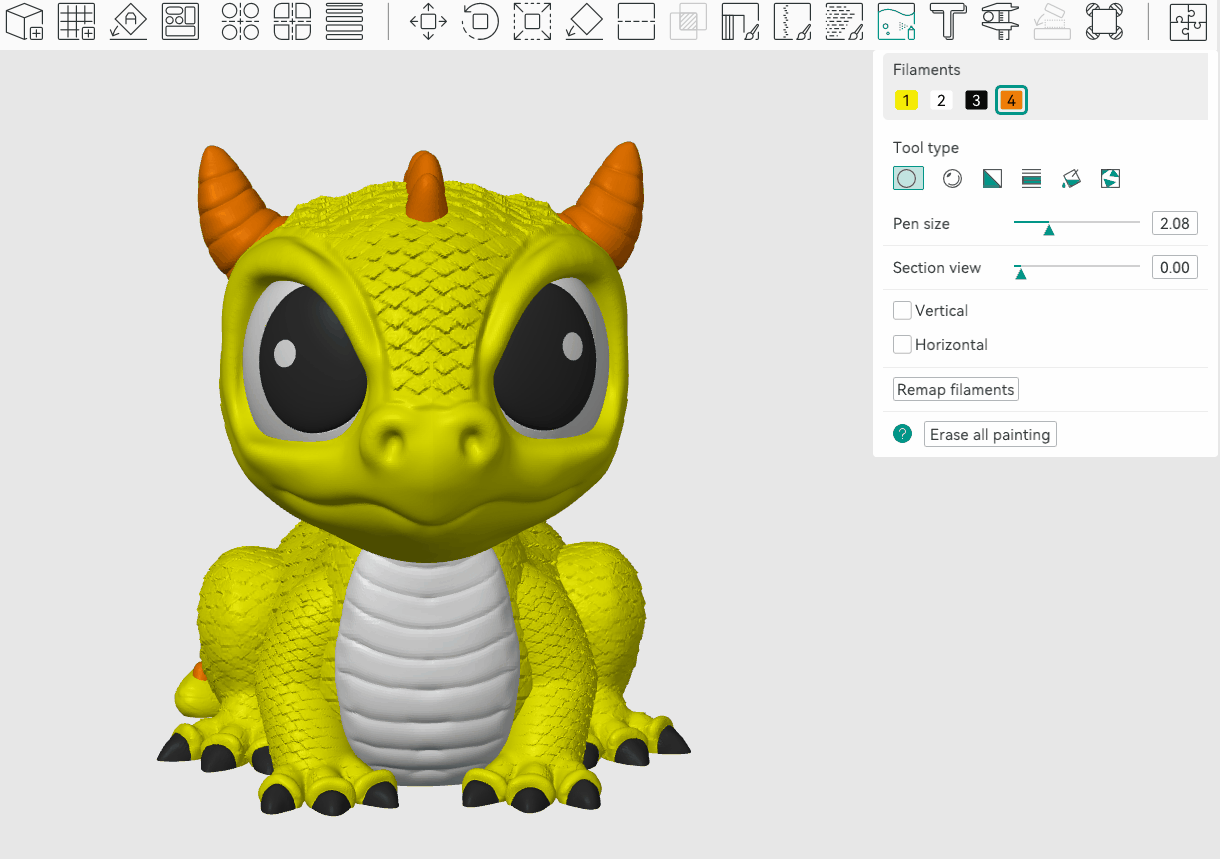1220x859 pixels.
Task: Open the Measure caliper tool
Action: pyautogui.click(x=999, y=21)
